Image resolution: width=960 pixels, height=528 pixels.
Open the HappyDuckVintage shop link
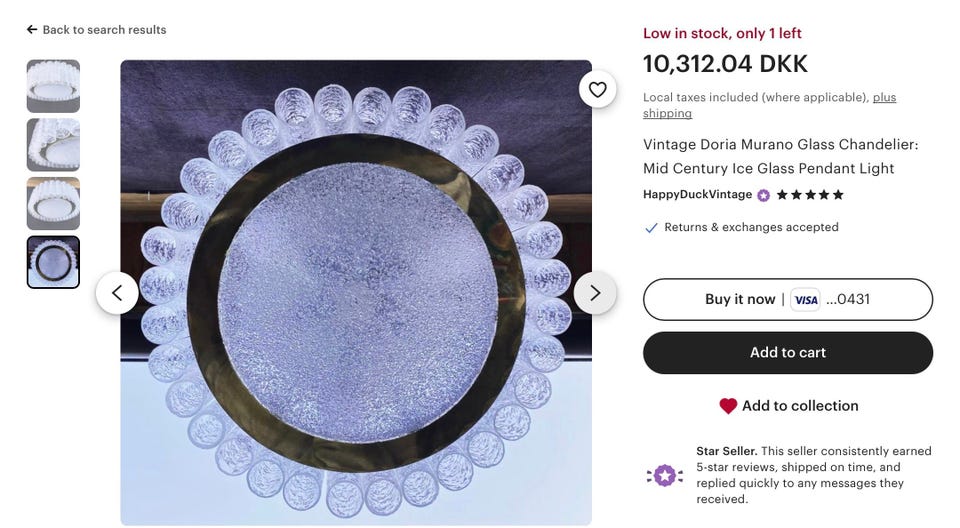pos(697,195)
